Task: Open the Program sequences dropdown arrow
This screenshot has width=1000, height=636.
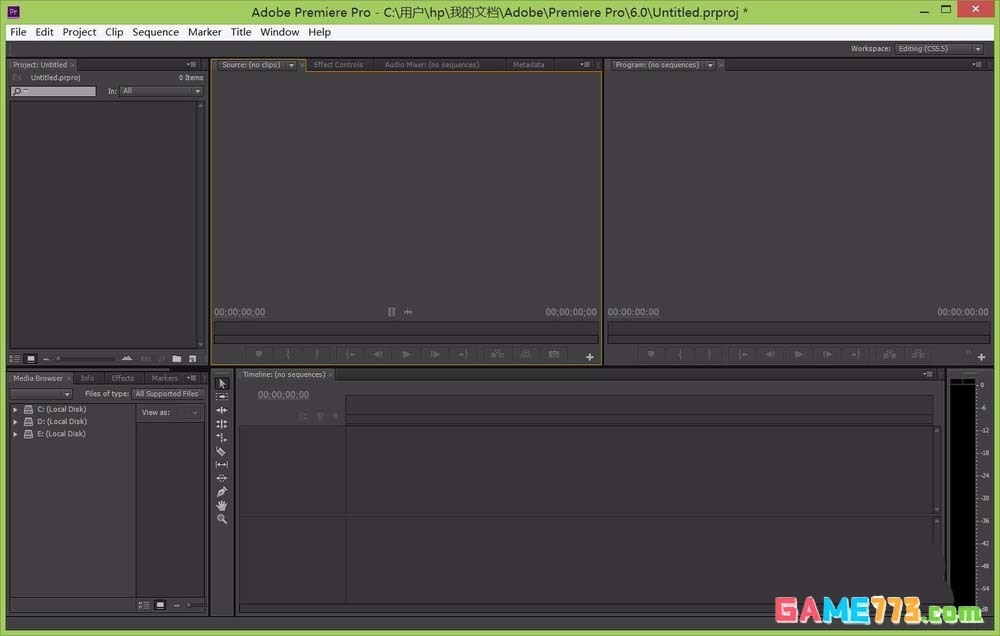Action: [x=710, y=65]
